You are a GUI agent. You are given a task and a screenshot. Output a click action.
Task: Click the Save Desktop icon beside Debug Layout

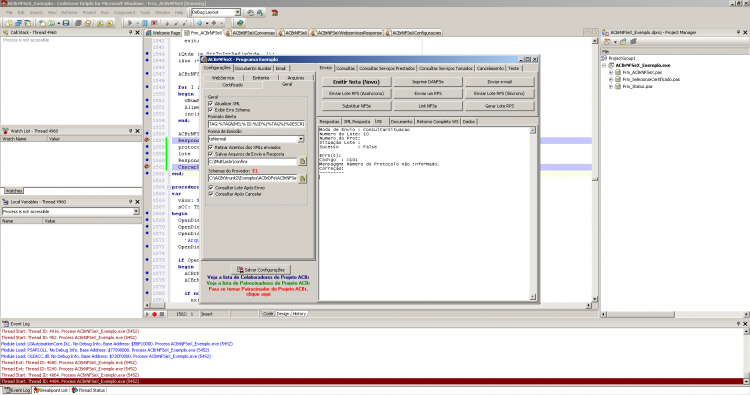pyautogui.click(x=250, y=12)
